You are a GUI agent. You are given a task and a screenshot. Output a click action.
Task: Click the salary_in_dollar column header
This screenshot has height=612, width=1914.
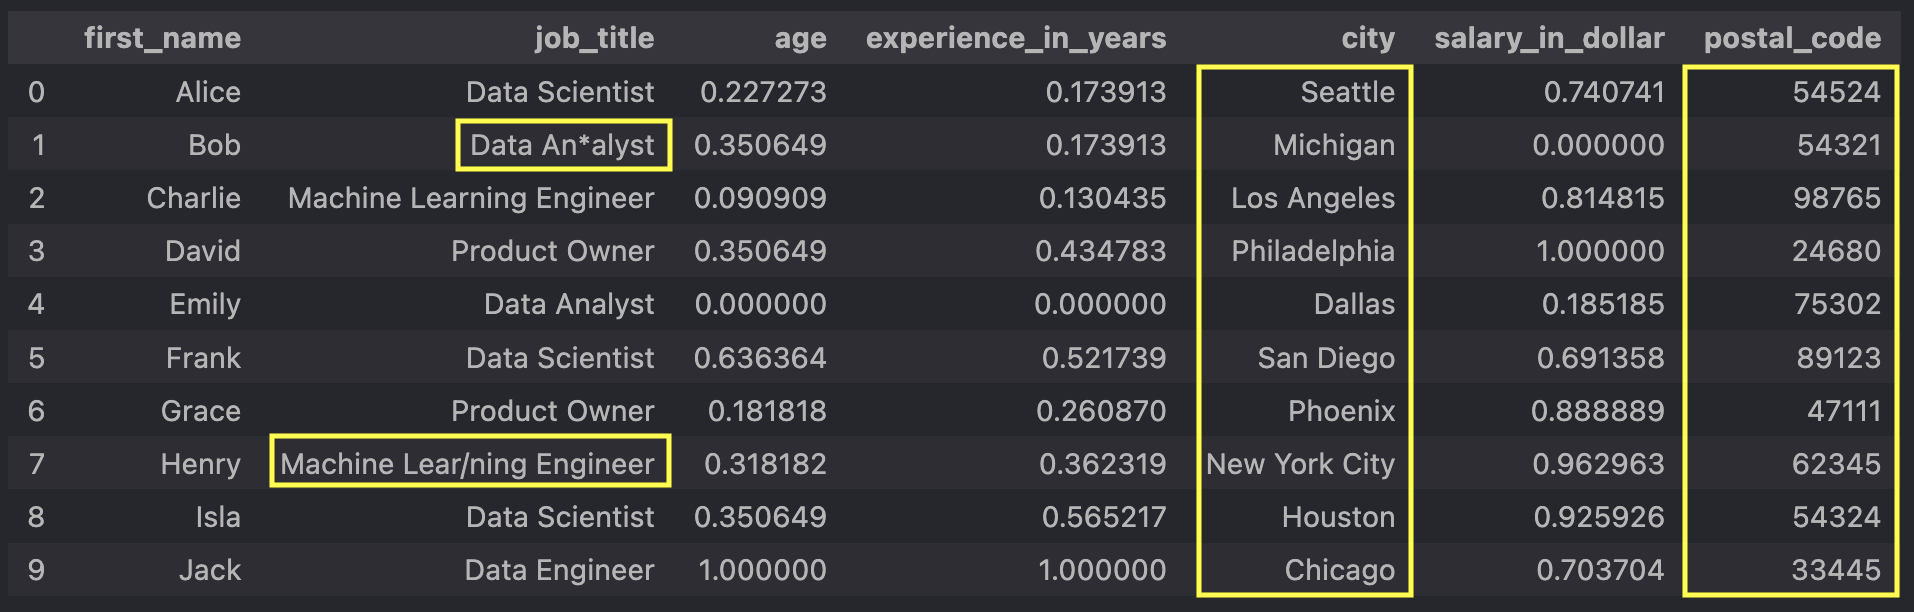(1549, 38)
